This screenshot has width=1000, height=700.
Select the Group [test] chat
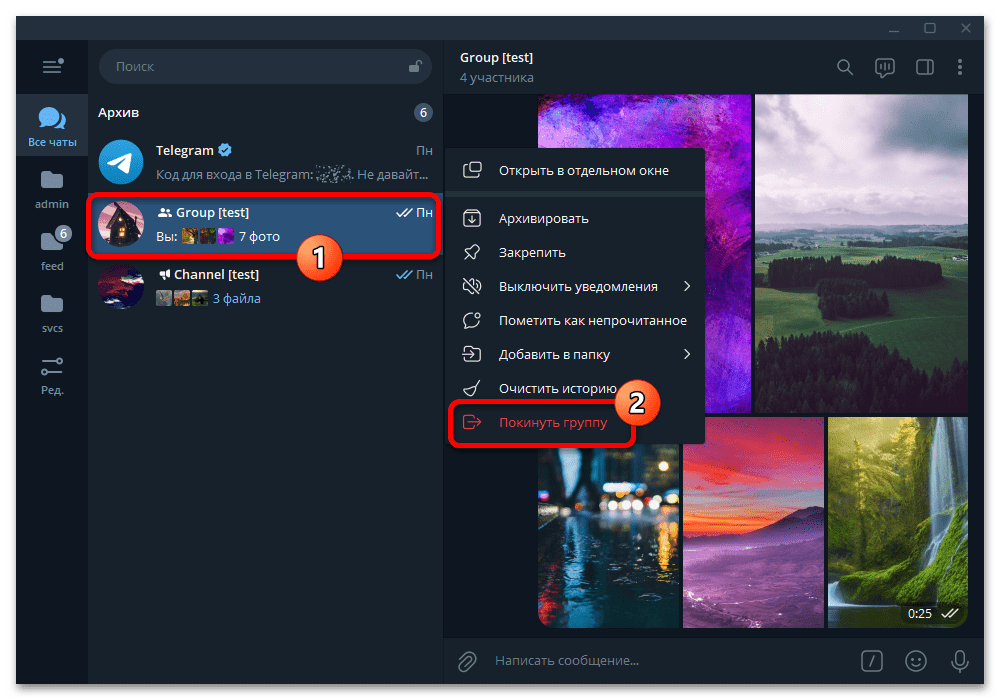[x=265, y=224]
